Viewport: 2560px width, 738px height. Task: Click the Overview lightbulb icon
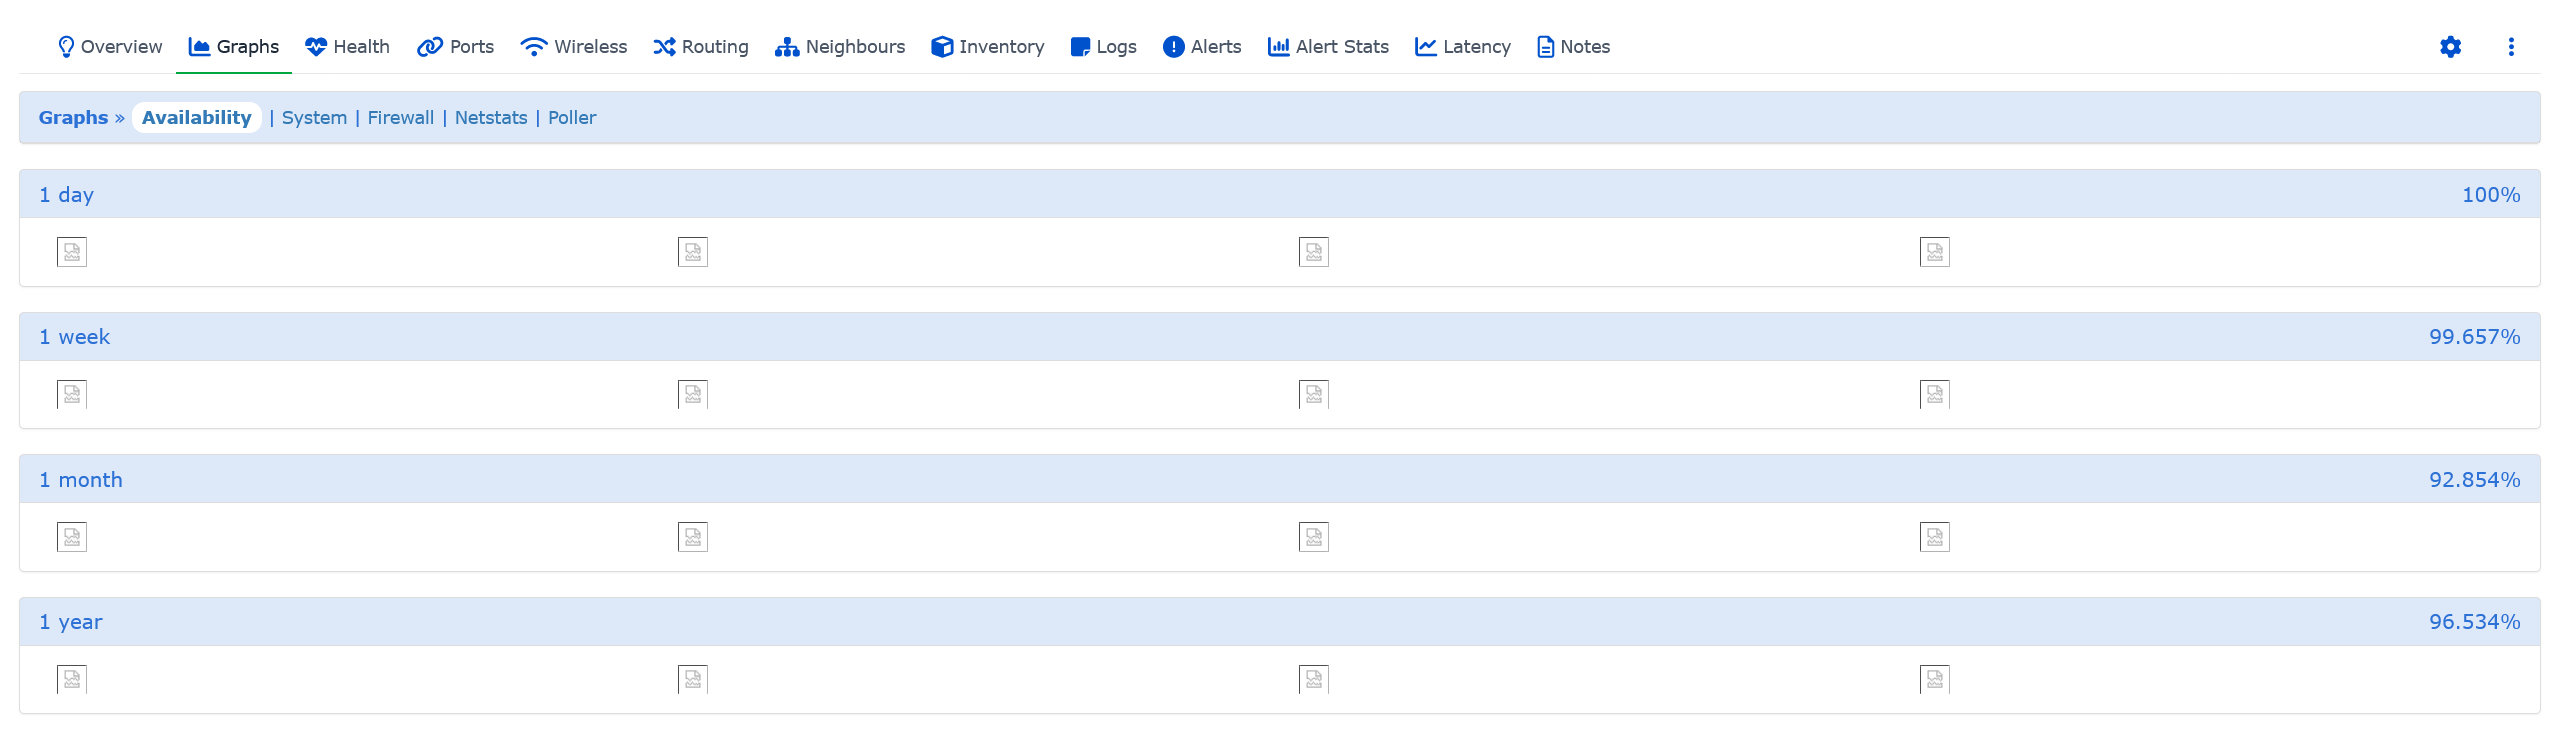(x=66, y=47)
